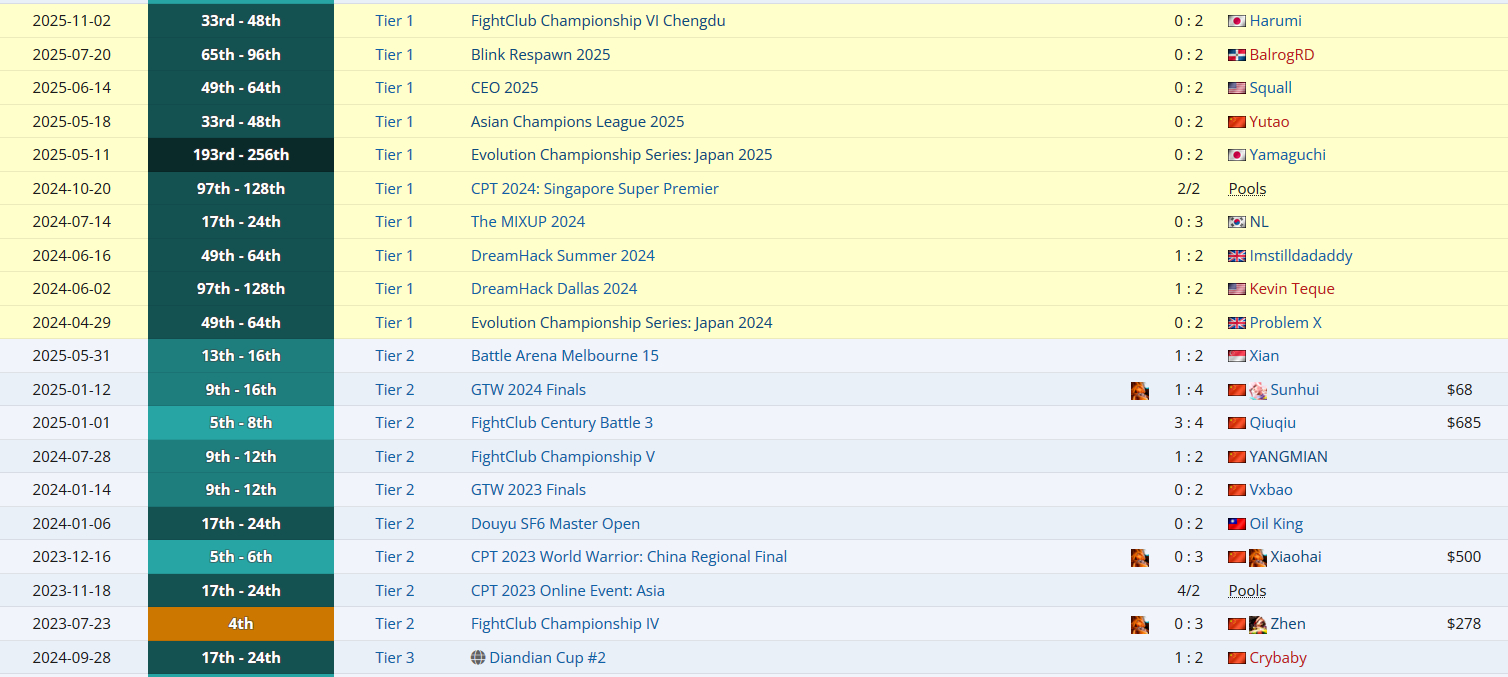Click the 5th - 6th placement cell
This screenshot has height=677, width=1508.
(x=241, y=557)
